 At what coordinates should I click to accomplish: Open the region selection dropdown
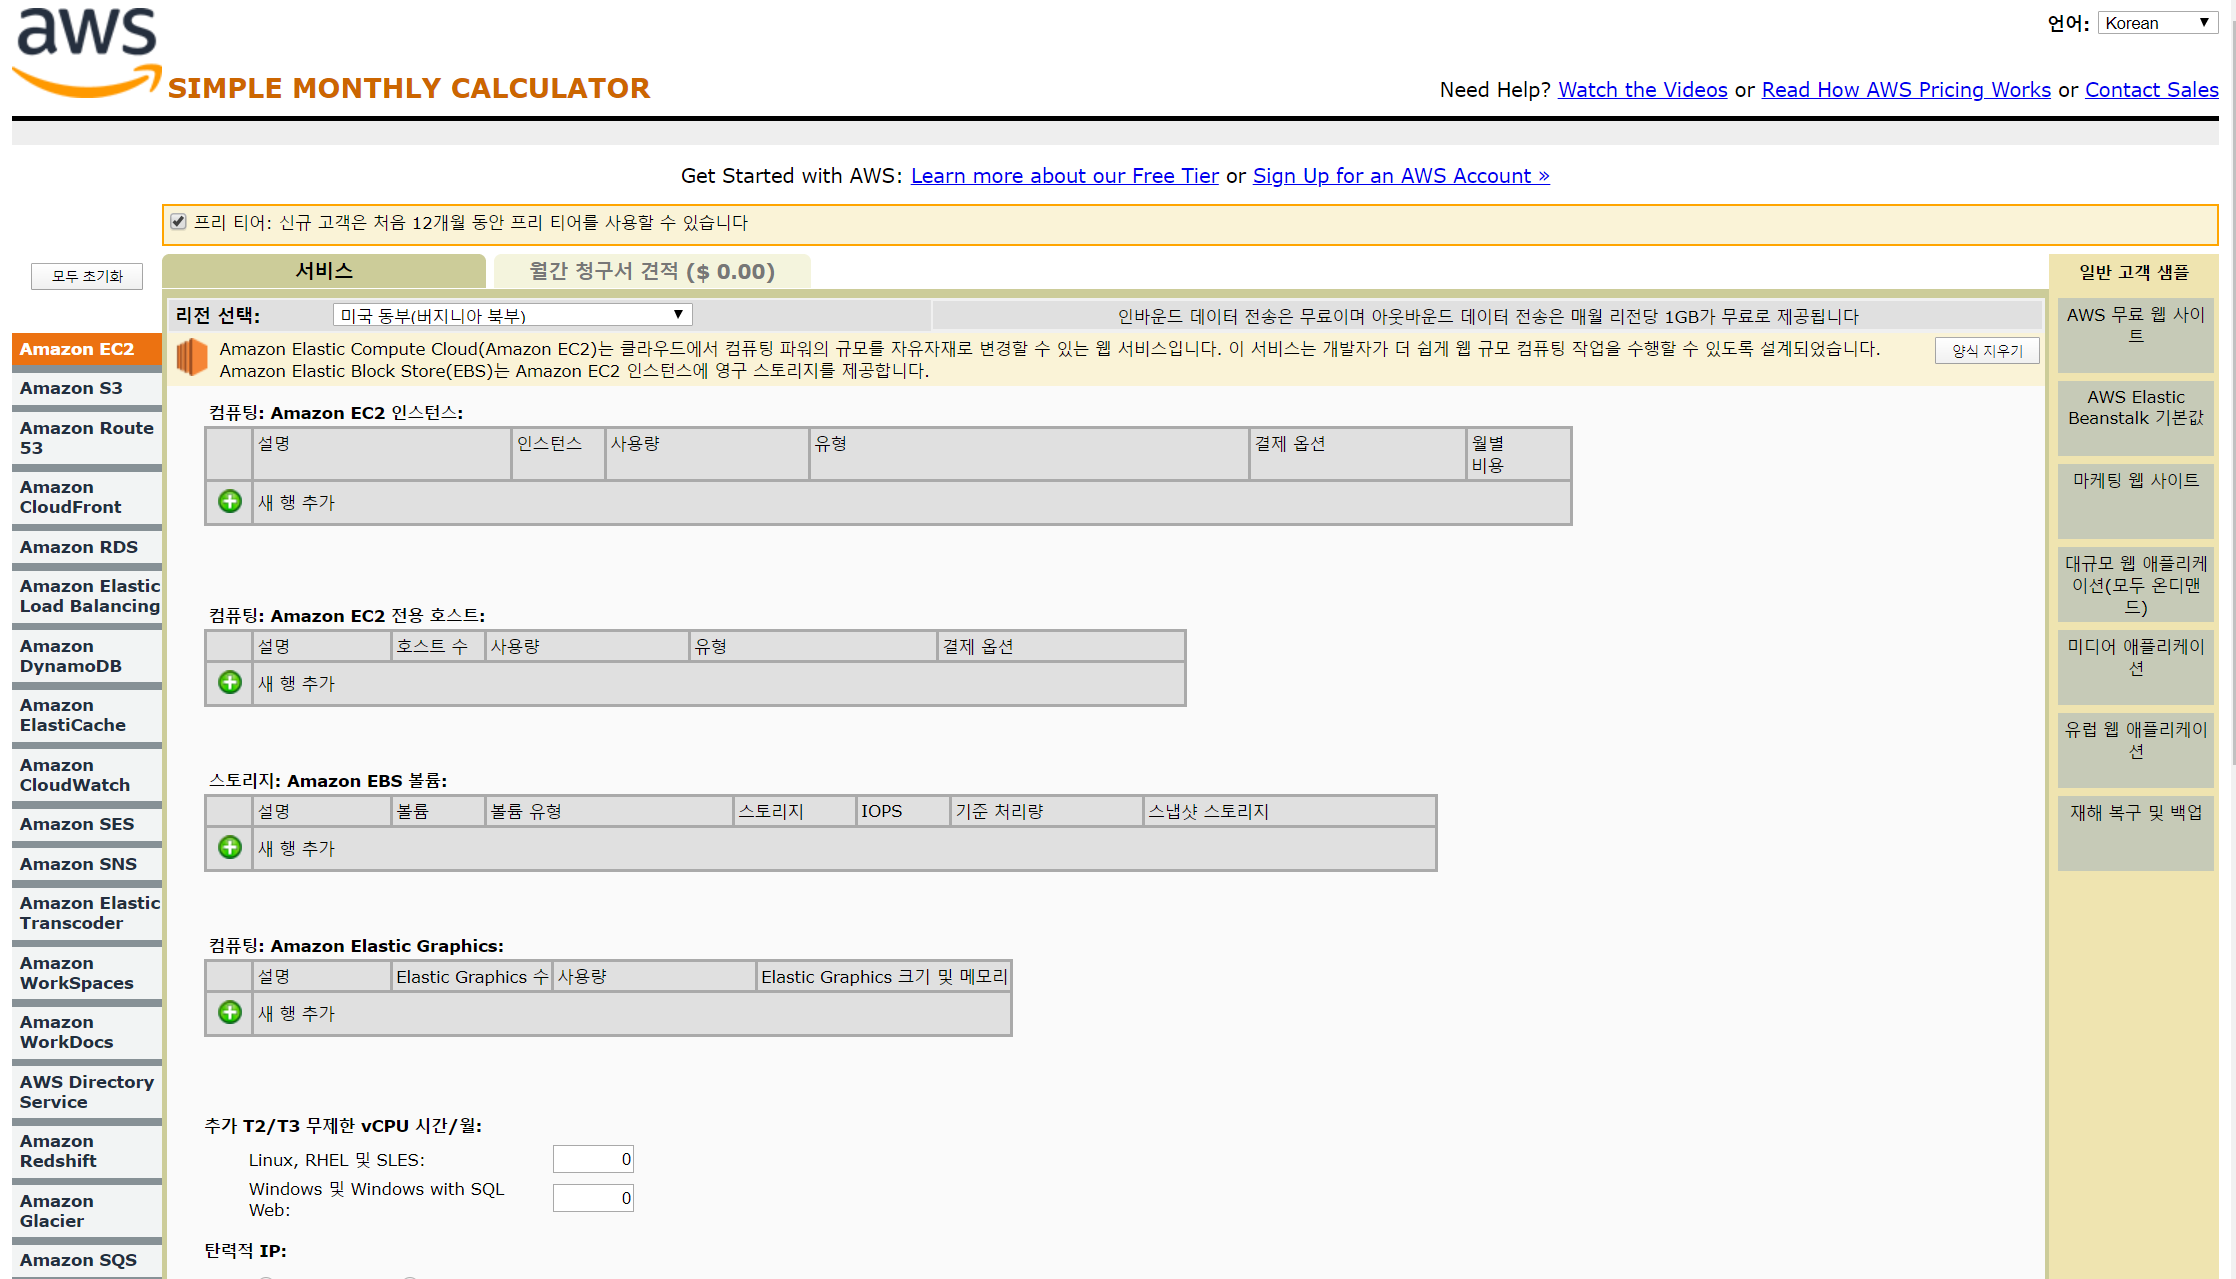pos(511,315)
